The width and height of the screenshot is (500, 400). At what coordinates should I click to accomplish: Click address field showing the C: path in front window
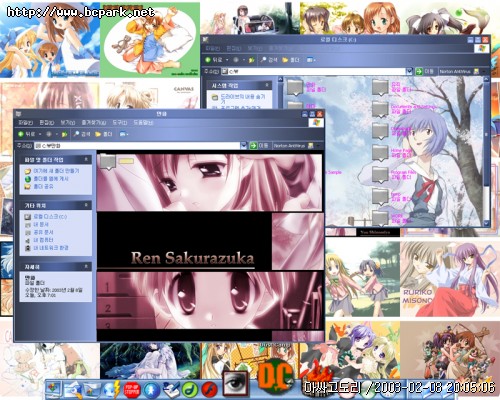(x=137, y=146)
